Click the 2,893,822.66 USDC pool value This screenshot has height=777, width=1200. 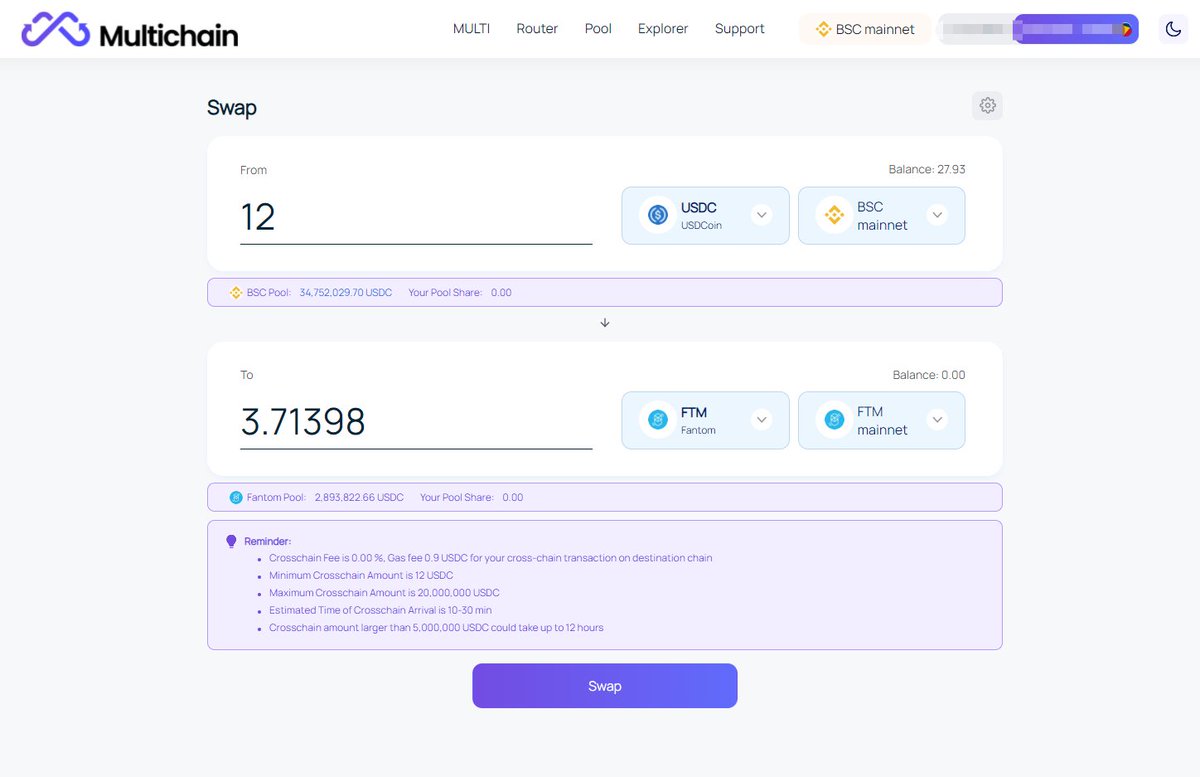click(x=359, y=497)
